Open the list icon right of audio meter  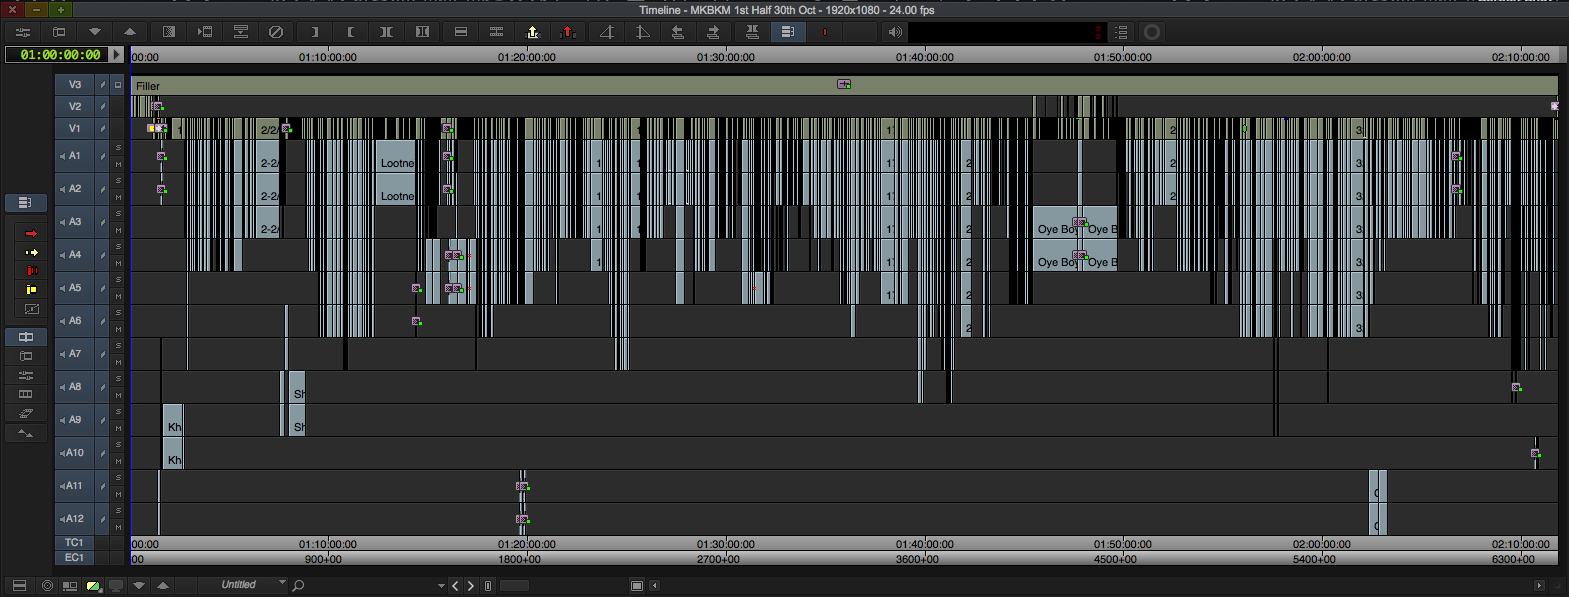pos(1121,32)
